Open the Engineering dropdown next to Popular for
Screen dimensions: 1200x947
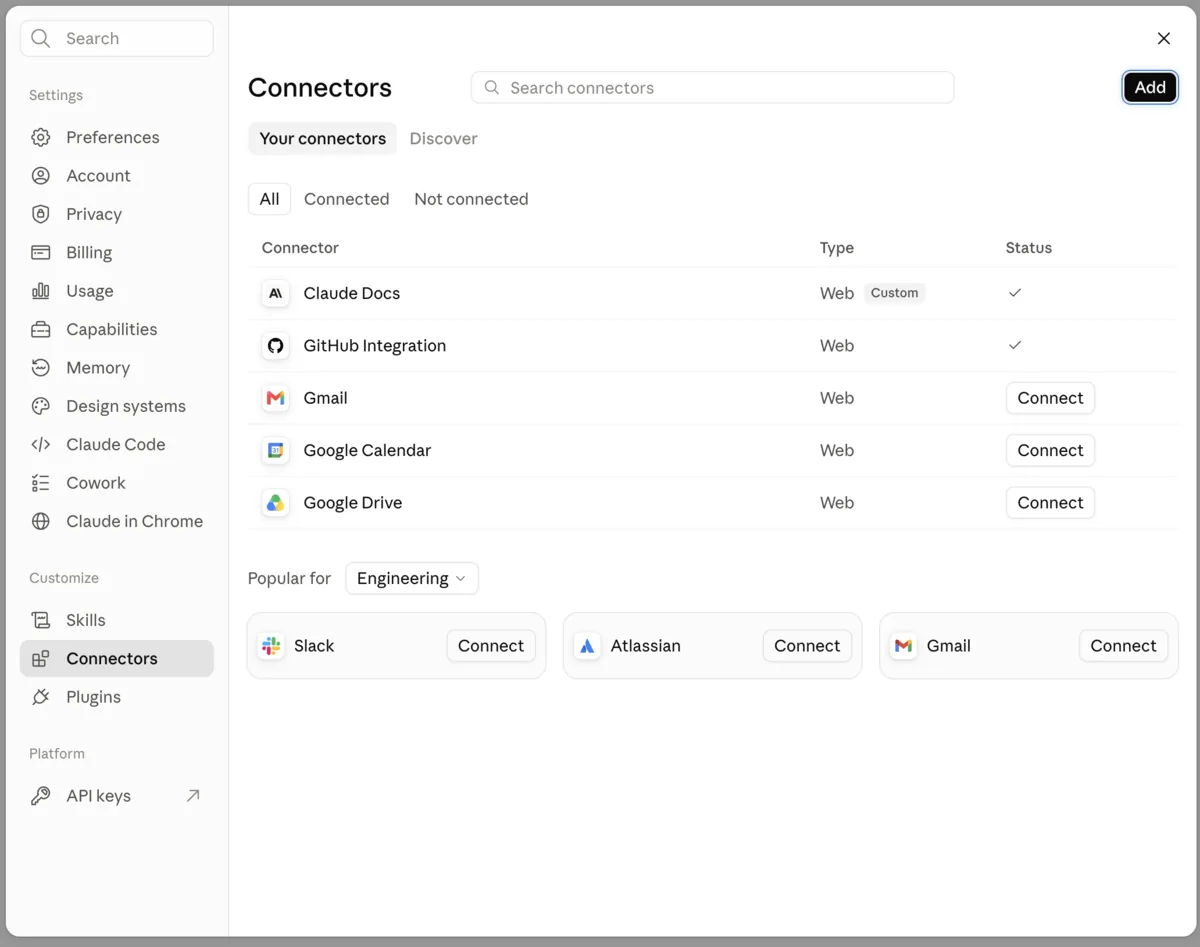coord(412,579)
